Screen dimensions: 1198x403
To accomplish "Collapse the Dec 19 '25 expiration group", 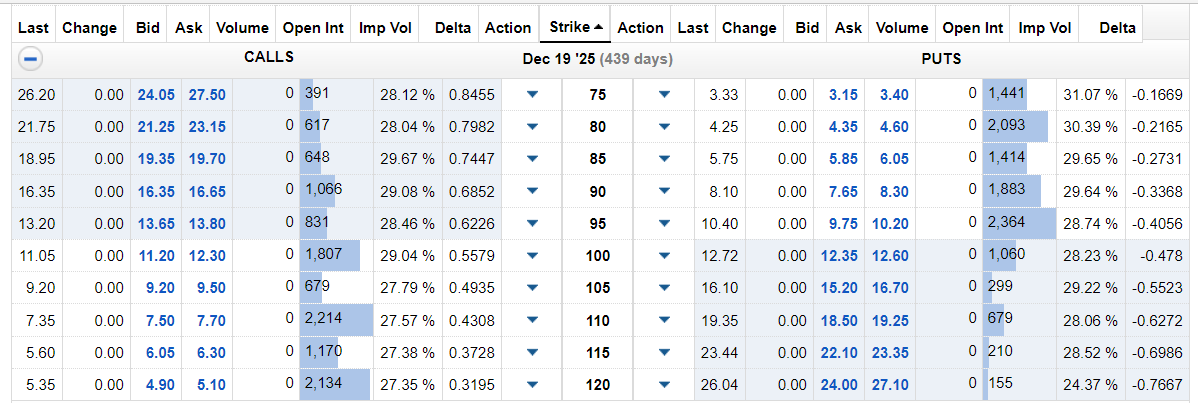I will click(x=31, y=59).
